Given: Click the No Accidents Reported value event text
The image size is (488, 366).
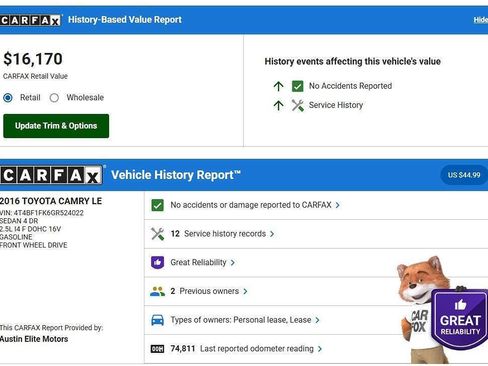Looking at the screenshot, I should pos(350,86).
